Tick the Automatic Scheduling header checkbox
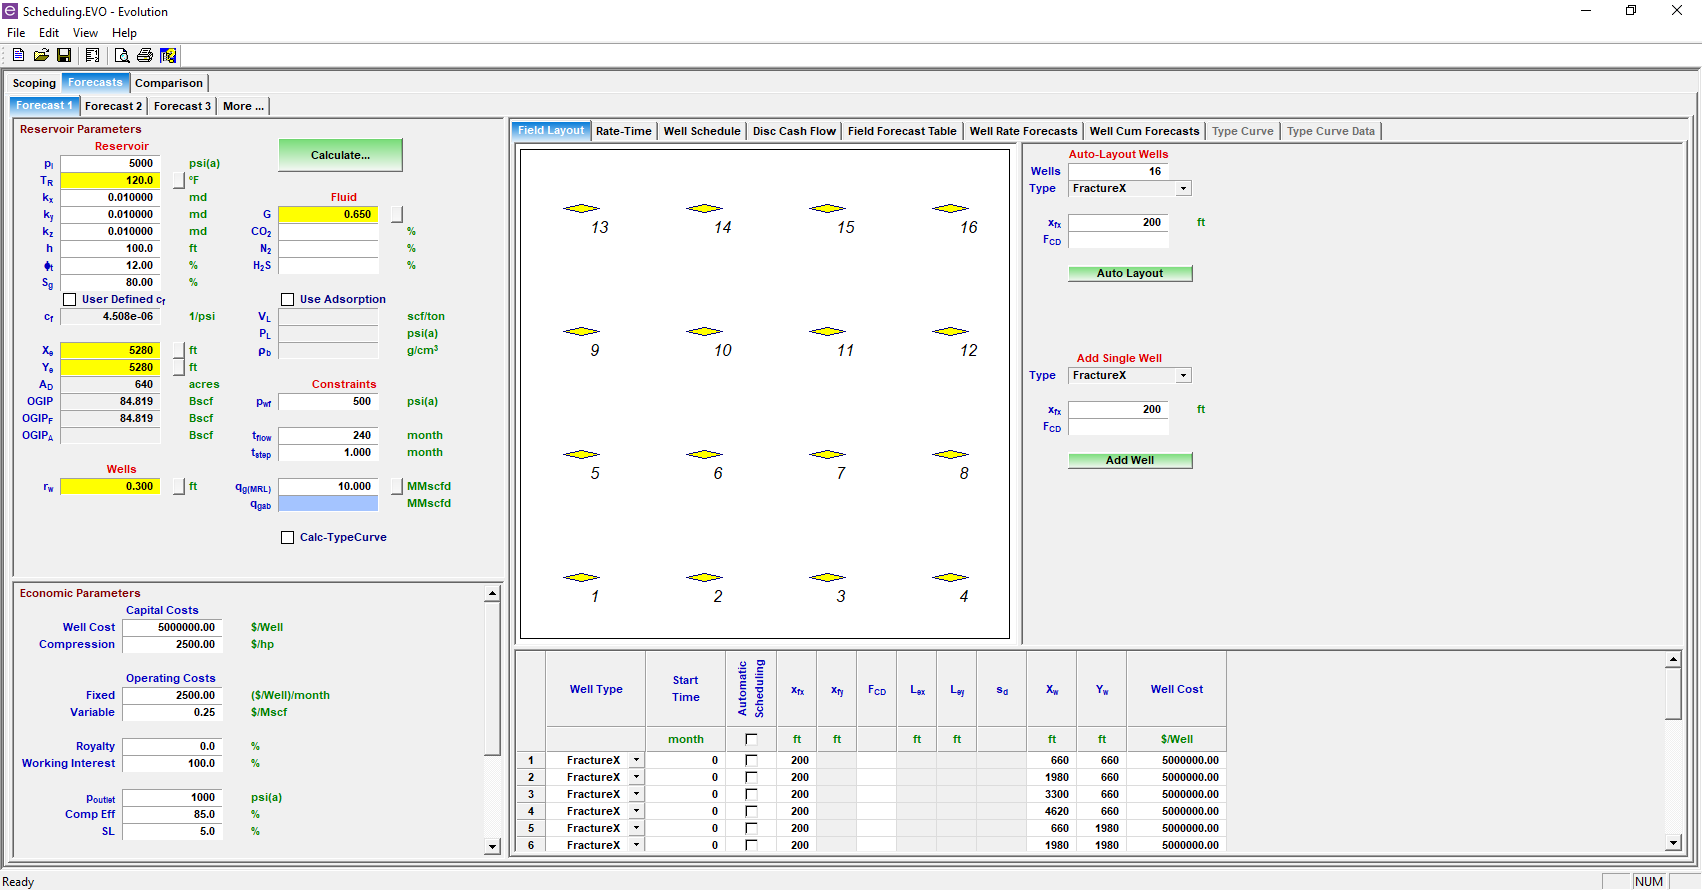 click(x=751, y=739)
